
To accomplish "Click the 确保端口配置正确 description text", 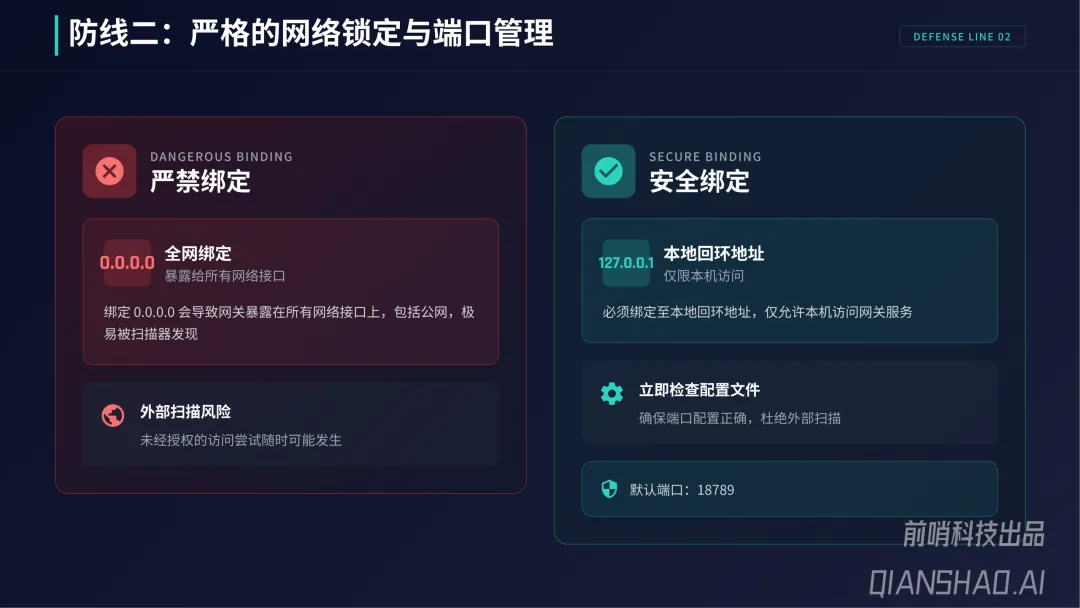I will pos(739,418).
